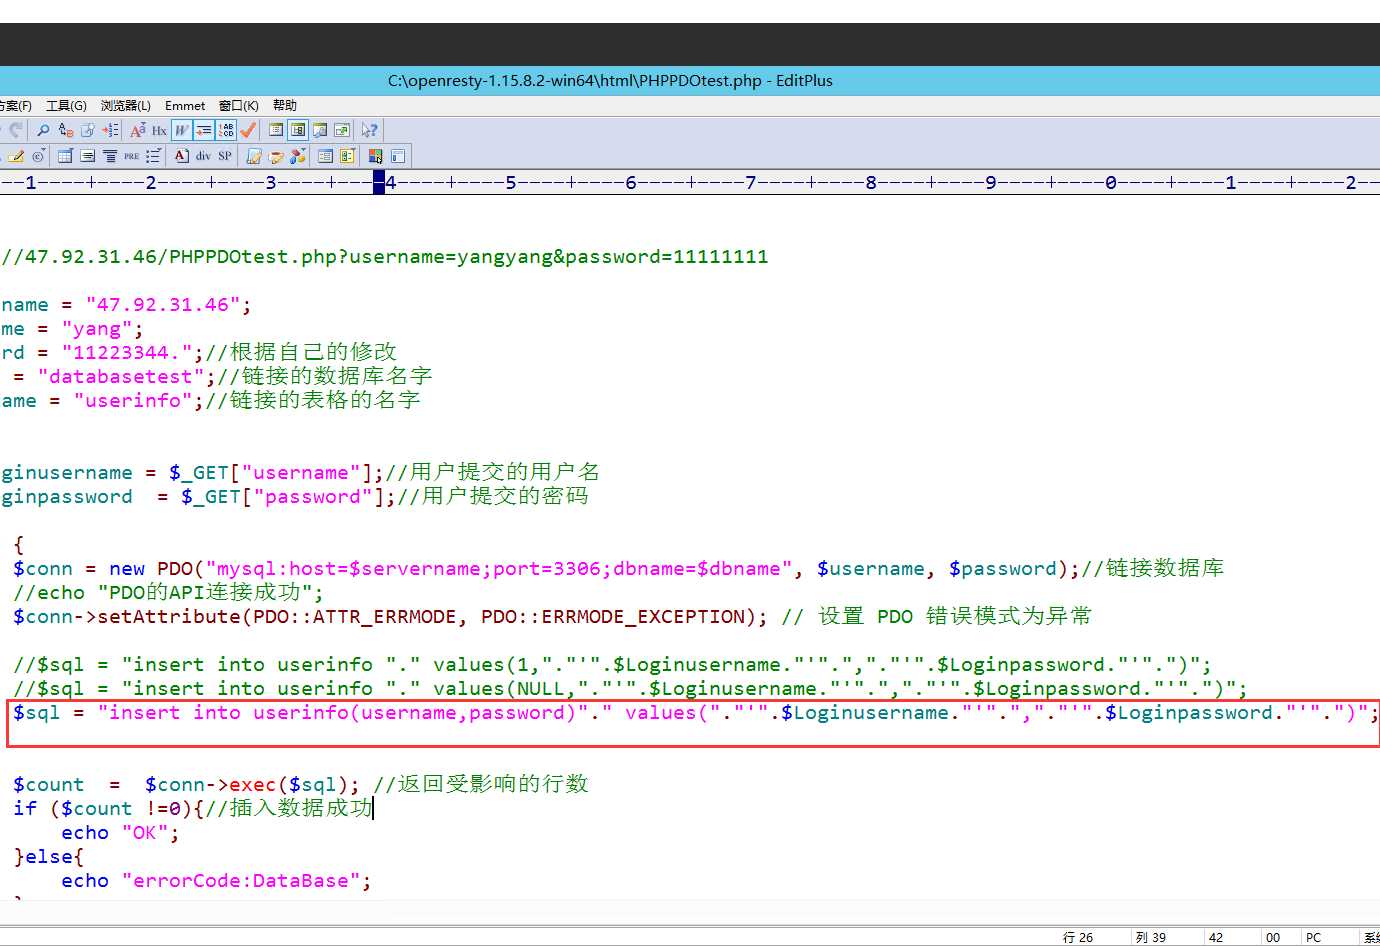Screen dimensions: 1380x946
Task: Click the ruler at column mark 7
Action: tap(750, 182)
